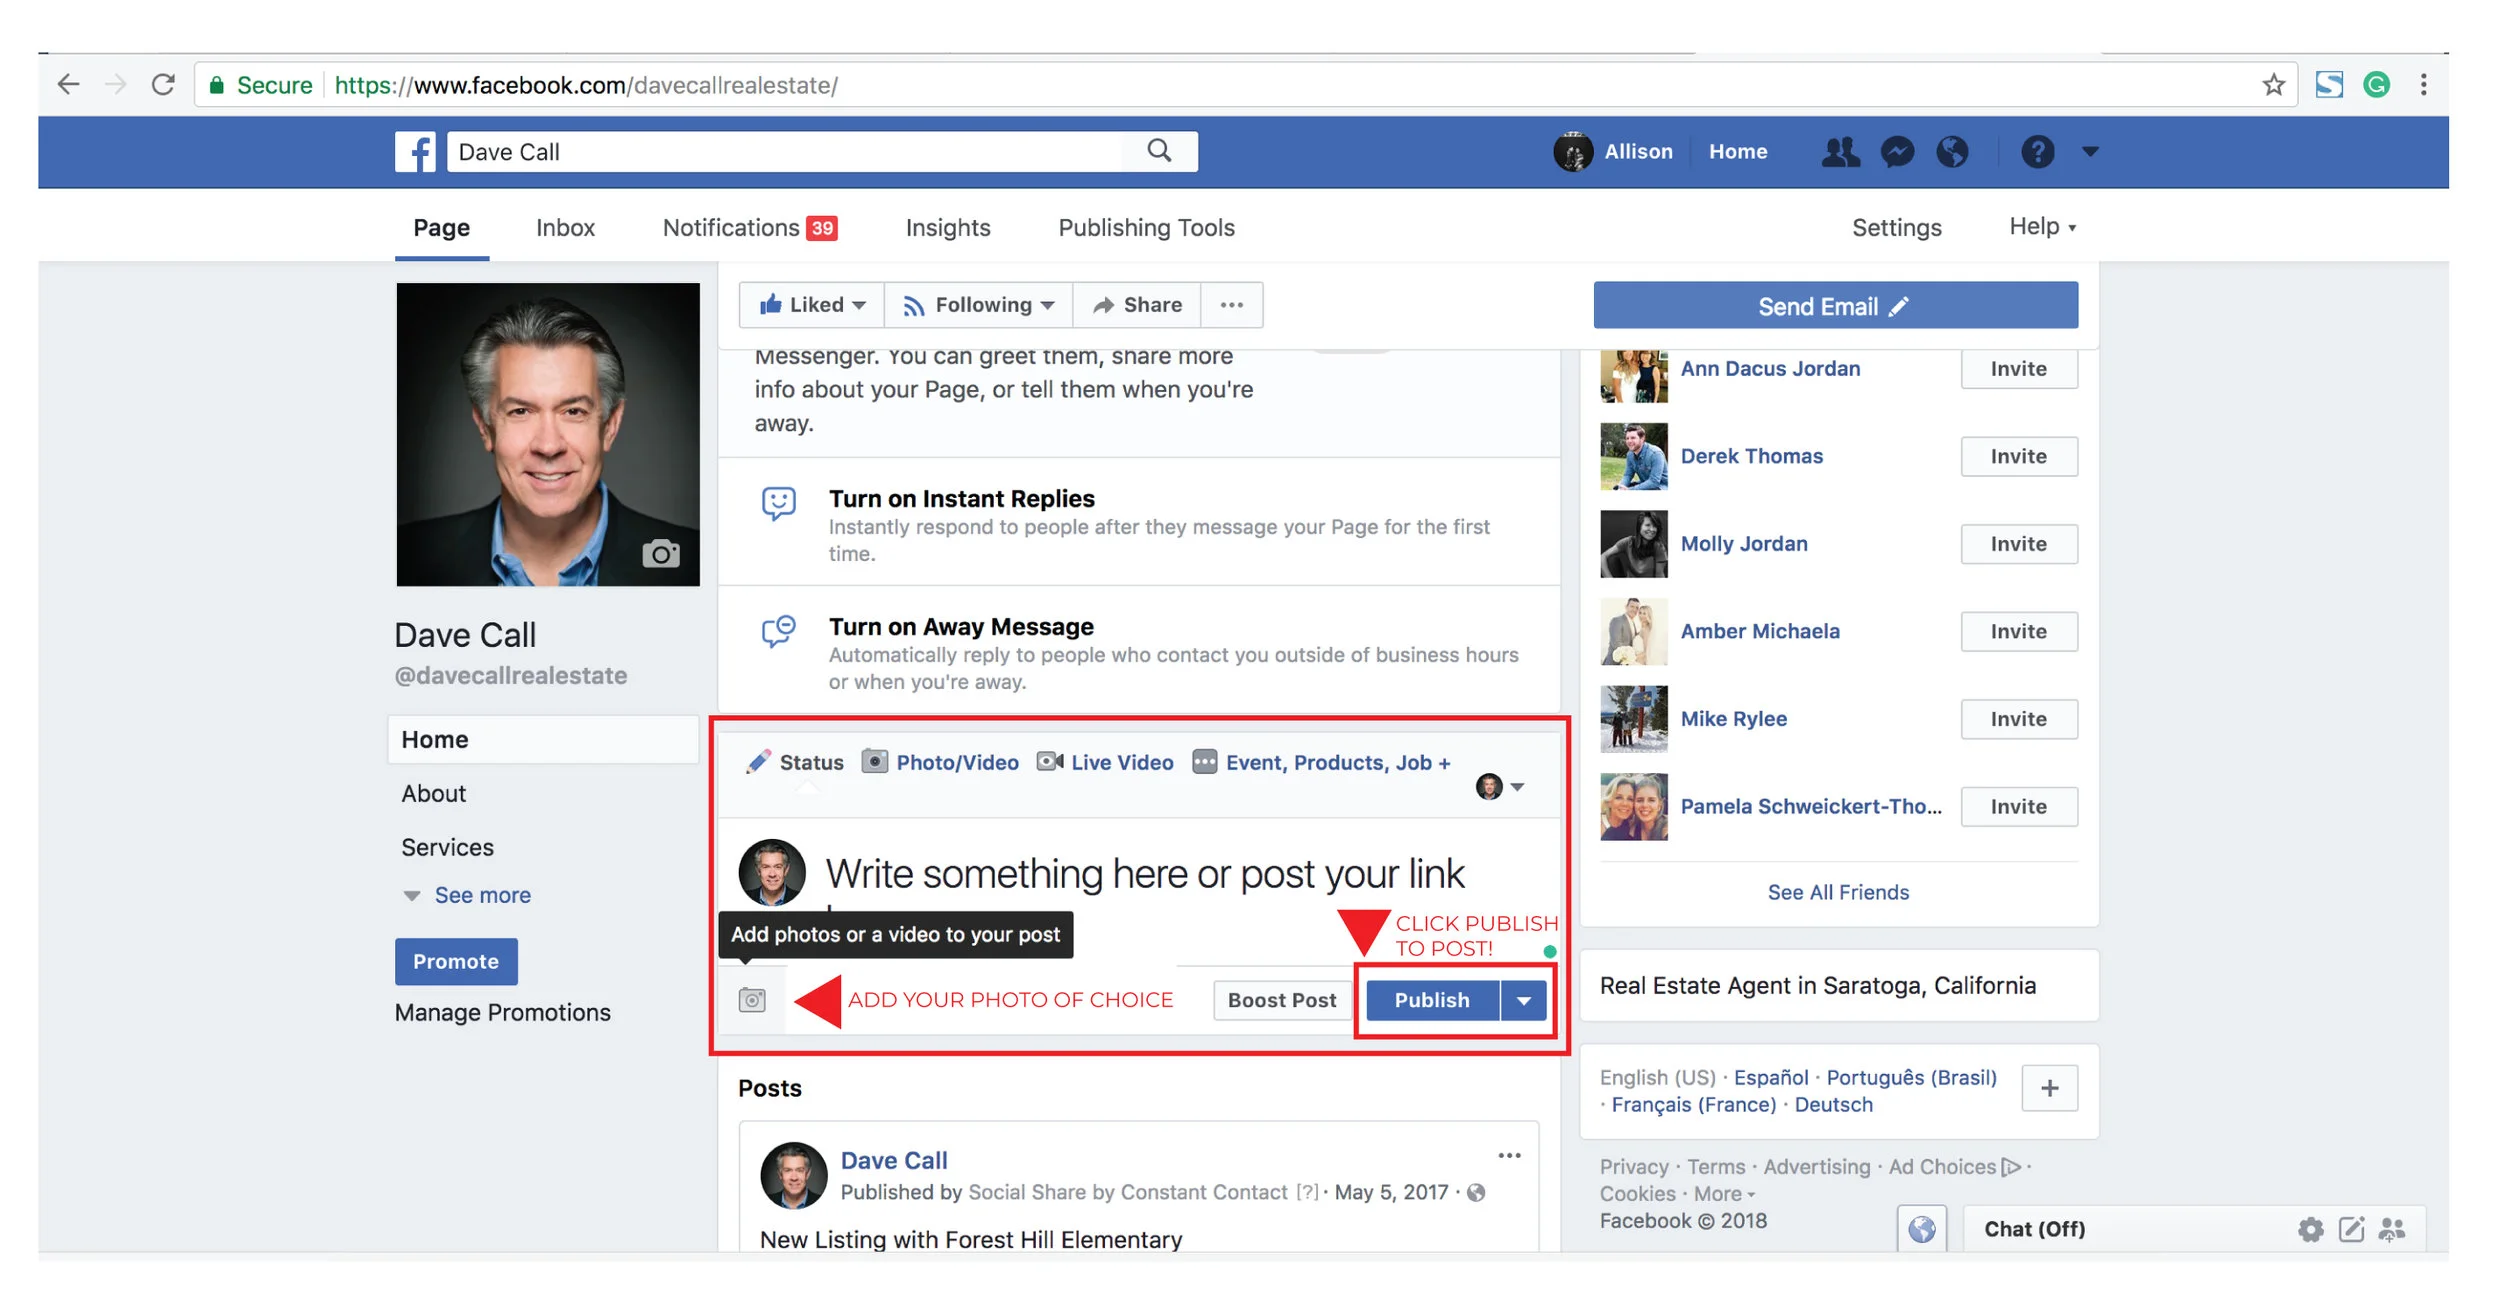Switch to Page tab
The image size is (2500, 1307).
(441, 228)
